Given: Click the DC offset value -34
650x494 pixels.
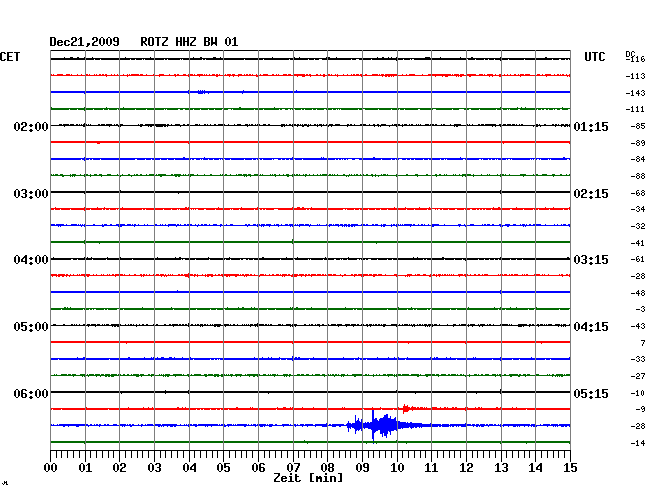Looking at the screenshot, I should 638,209.
